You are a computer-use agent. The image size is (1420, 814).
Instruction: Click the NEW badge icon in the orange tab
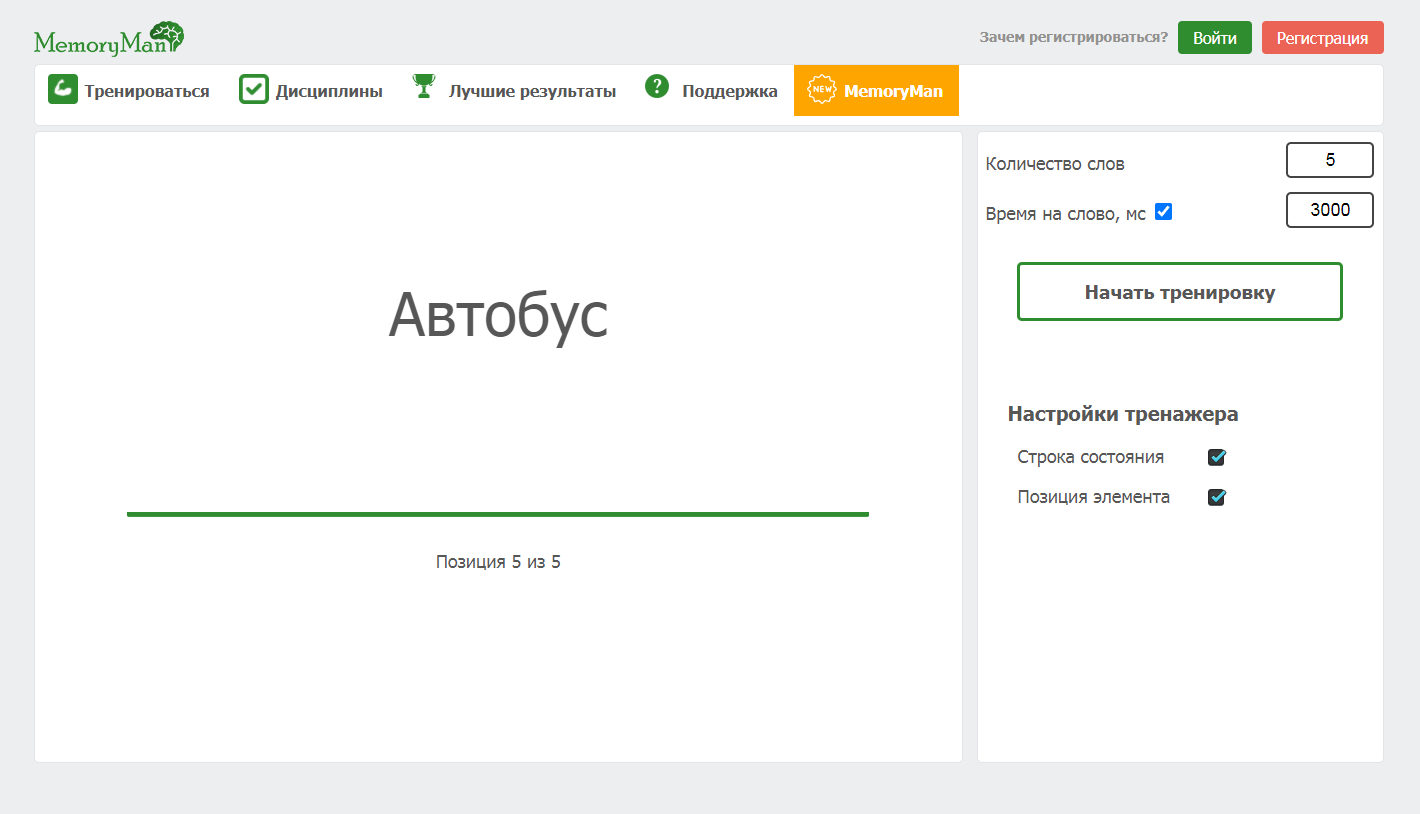coord(822,89)
